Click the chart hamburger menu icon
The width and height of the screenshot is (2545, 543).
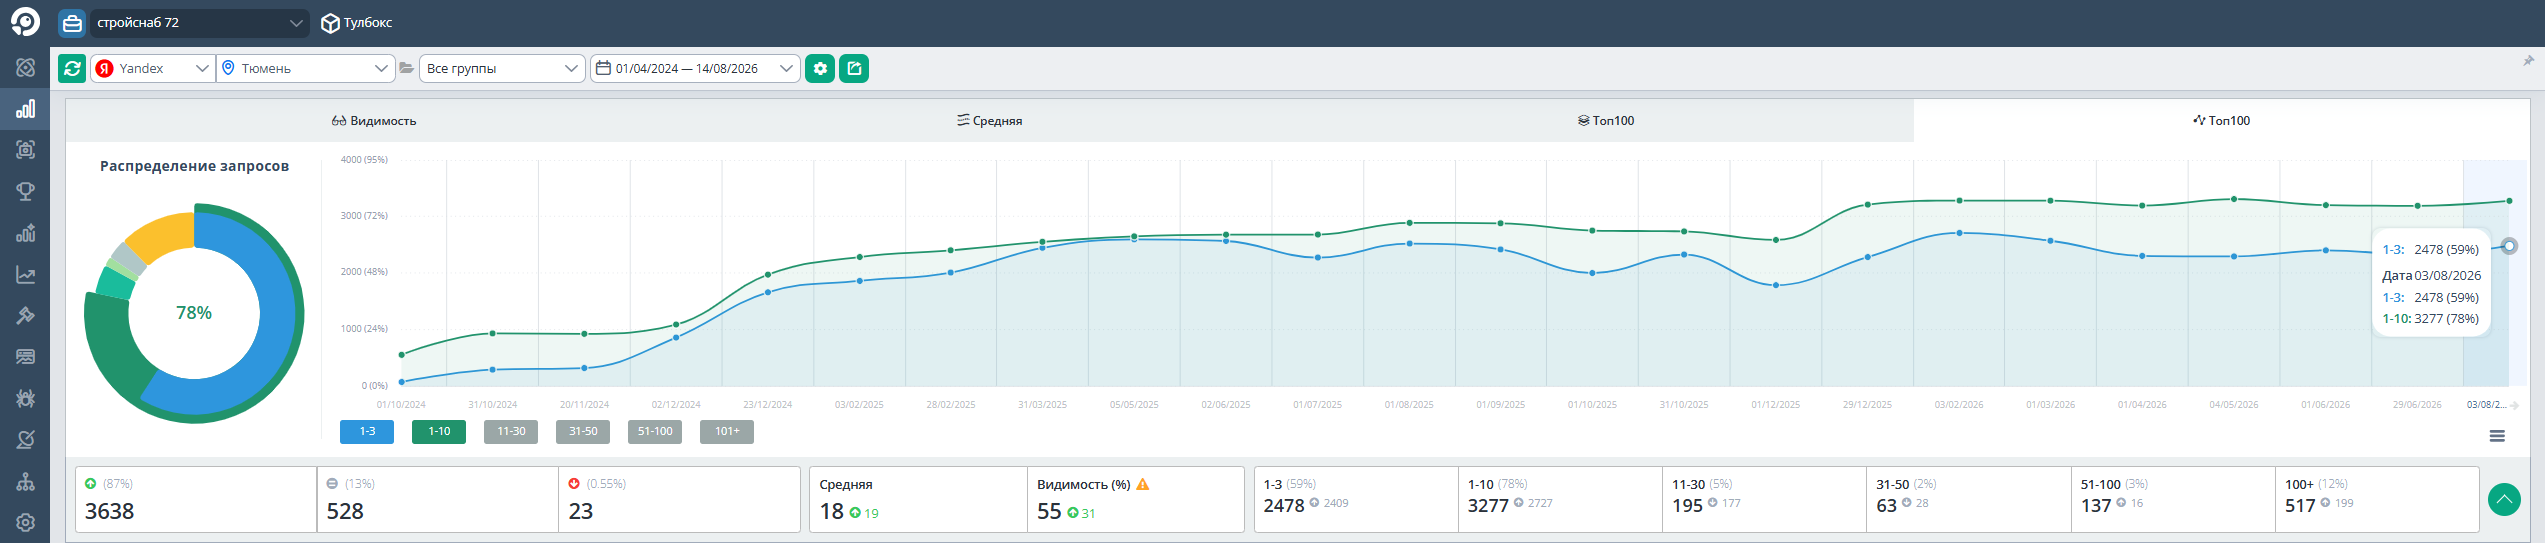2497,436
